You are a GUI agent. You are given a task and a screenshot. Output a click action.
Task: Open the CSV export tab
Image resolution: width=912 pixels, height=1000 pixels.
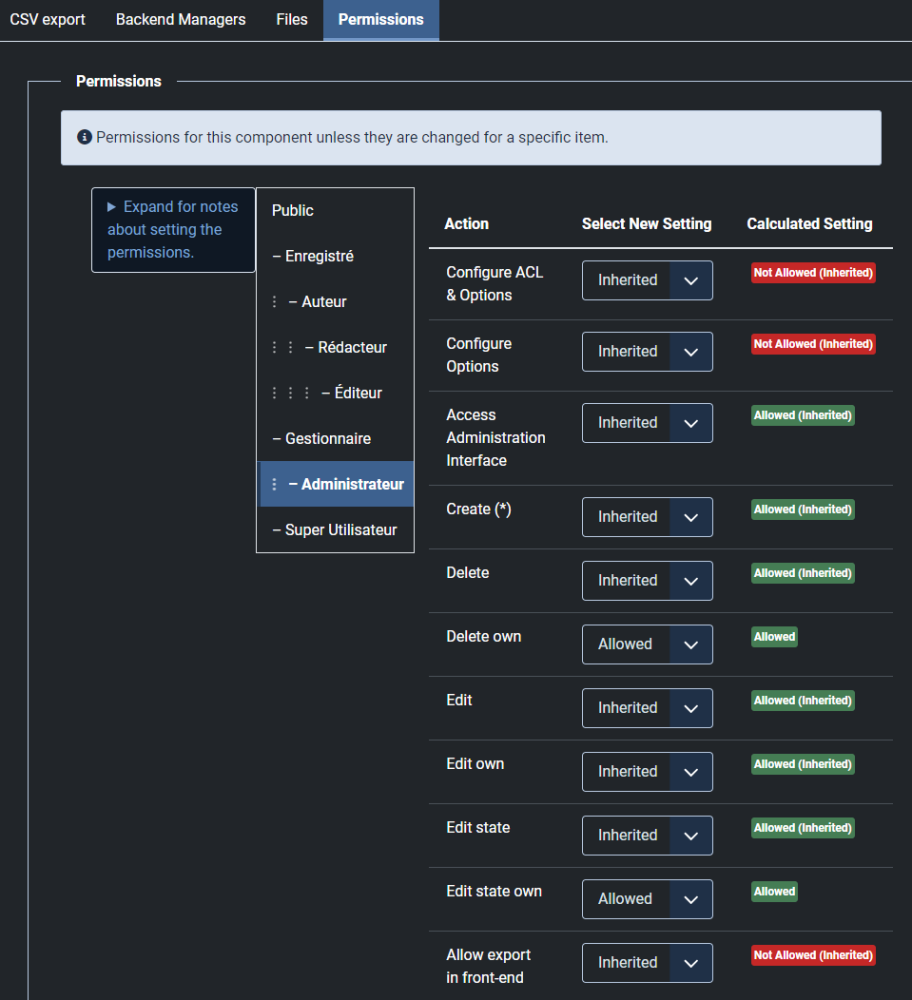pos(47,20)
